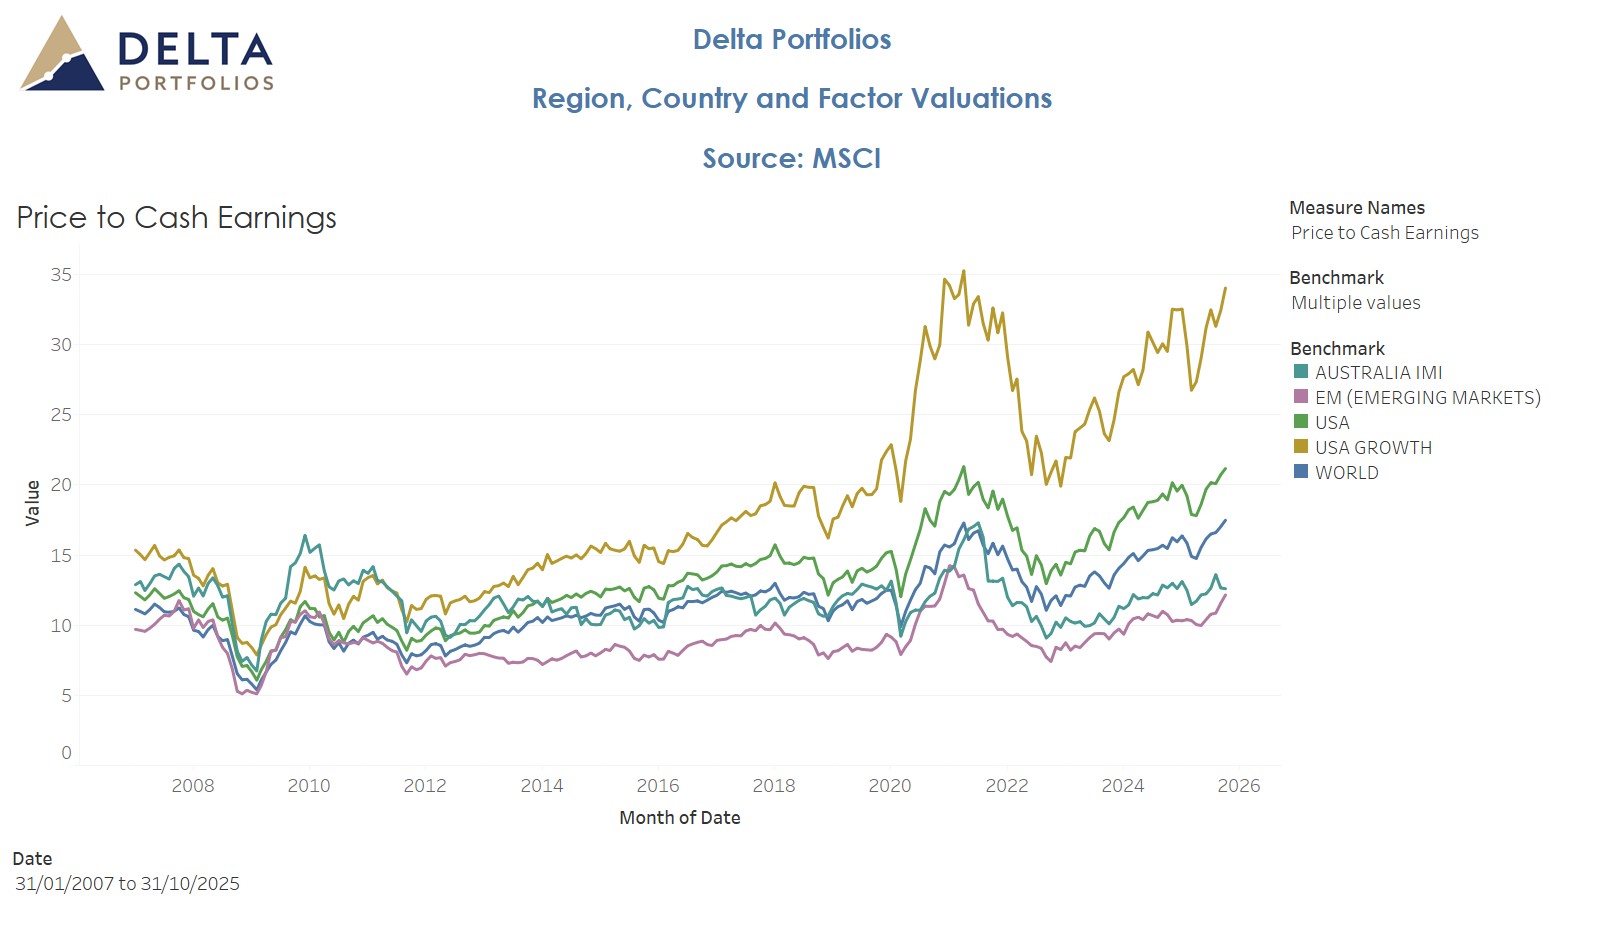Image resolution: width=1604 pixels, height=926 pixels.
Task: Click the USA green legend swatch
Action: [x=1301, y=422]
